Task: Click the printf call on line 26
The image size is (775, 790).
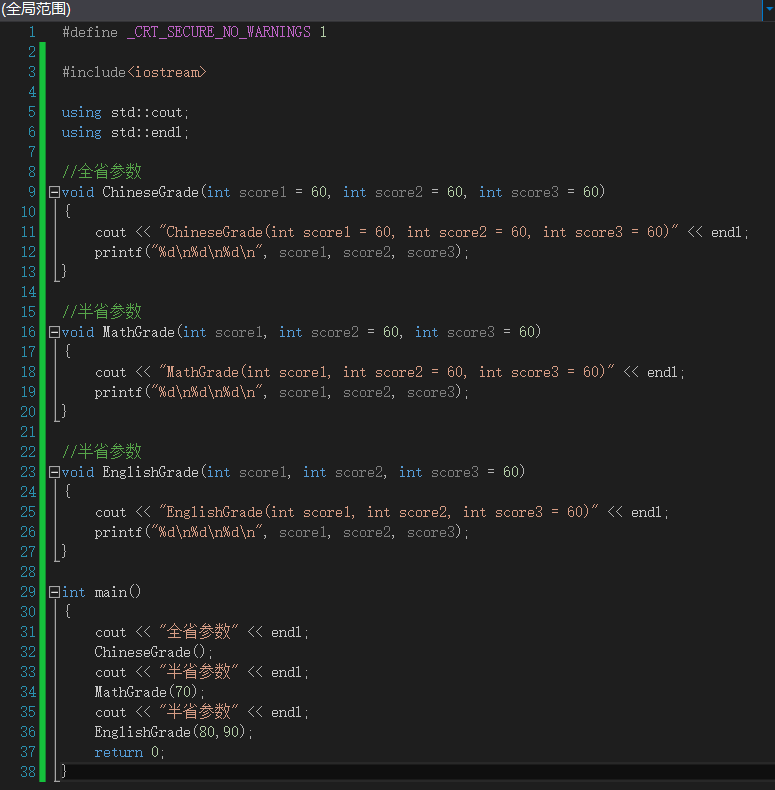Action: point(282,533)
